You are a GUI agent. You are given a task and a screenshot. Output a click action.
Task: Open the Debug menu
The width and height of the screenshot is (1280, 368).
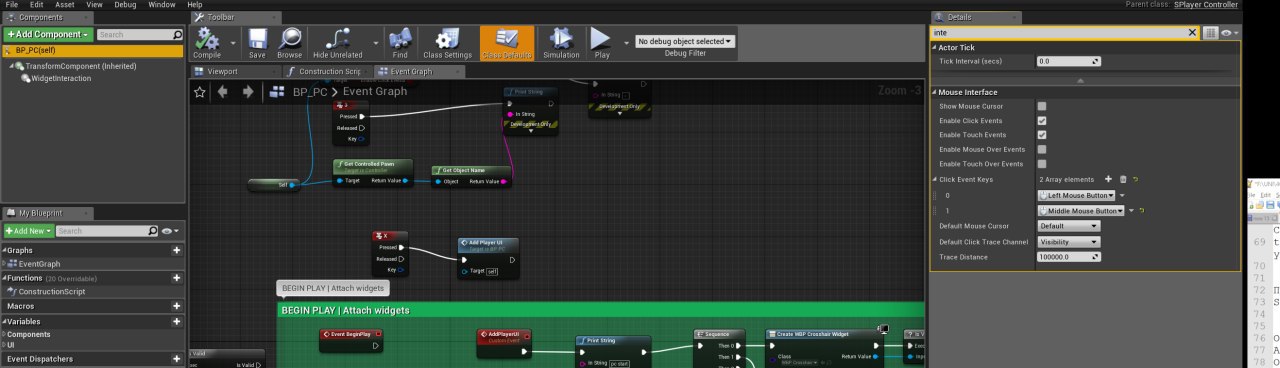coord(125,5)
